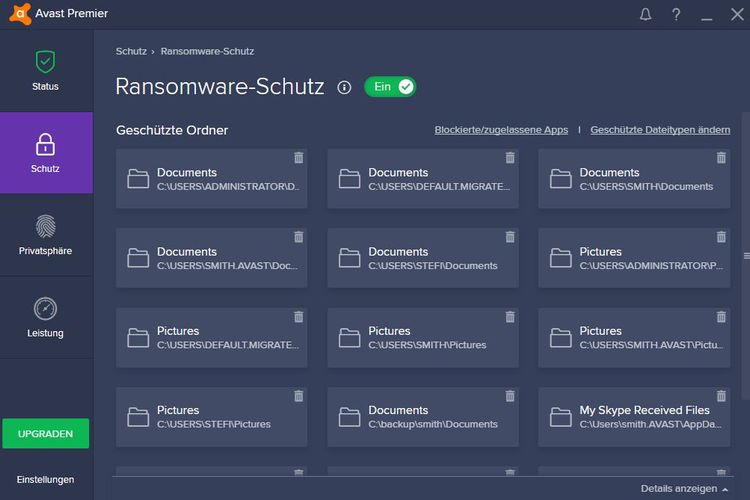Toggle the Ransomware-Schutz Ein switch
The height and width of the screenshot is (500, 750).
pyautogui.click(x=390, y=87)
